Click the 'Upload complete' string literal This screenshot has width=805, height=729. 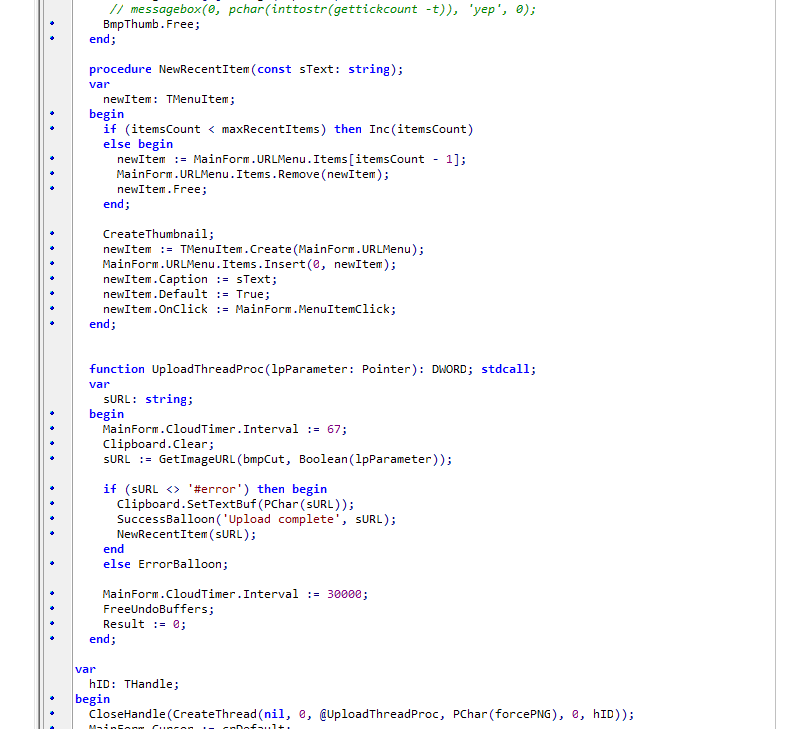pyautogui.click(x=281, y=519)
